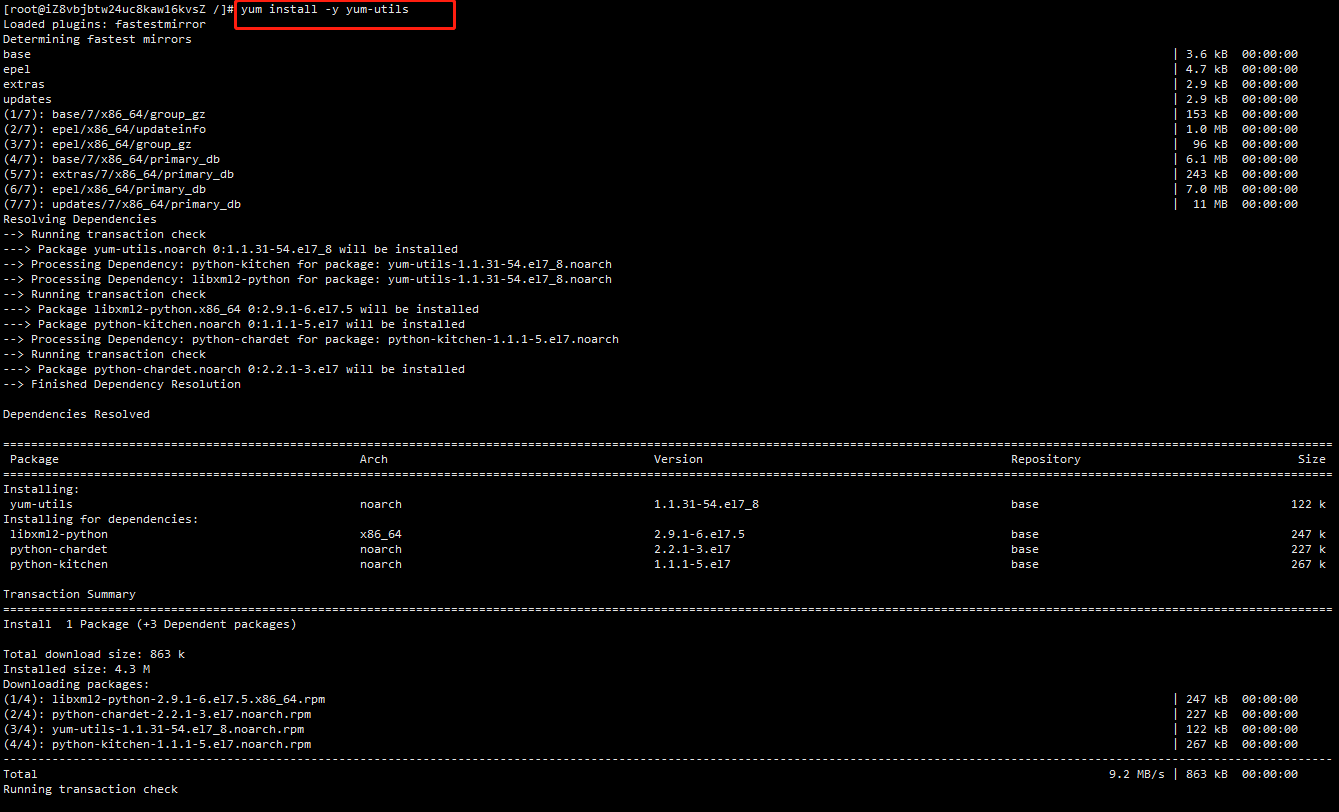Click 'yum-utils' in the package table
Screen dimensions: 1339x812
[x=41, y=504]
